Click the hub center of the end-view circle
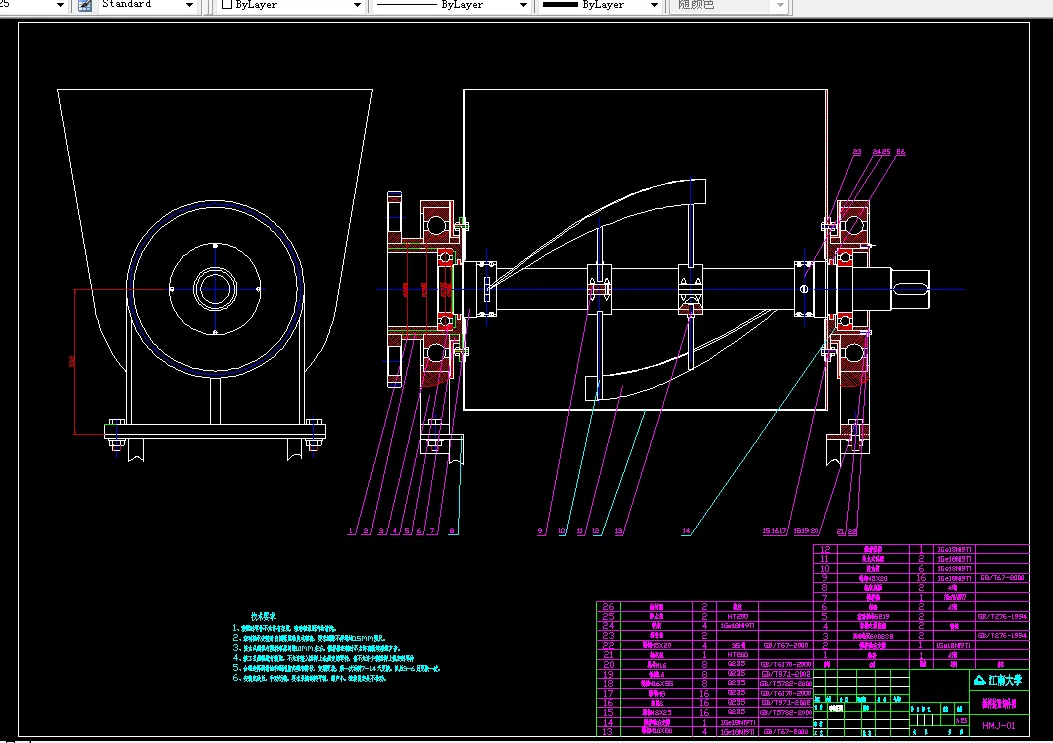This screenshot has height=743, width=1053. point(215,289)
